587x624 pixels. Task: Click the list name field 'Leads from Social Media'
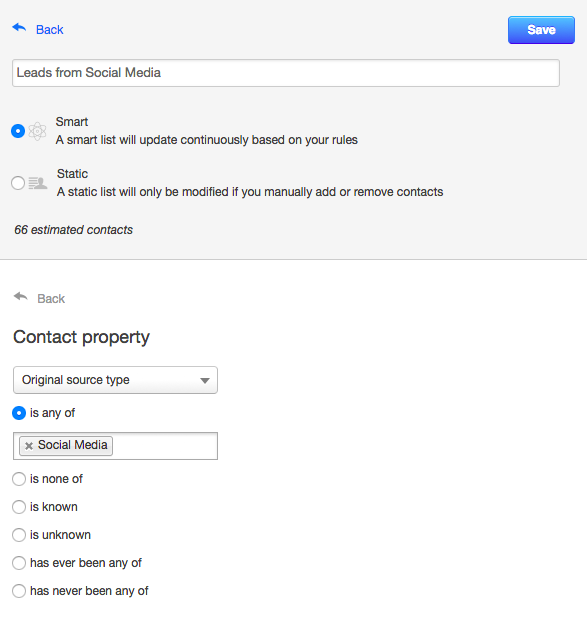(286, 73)
